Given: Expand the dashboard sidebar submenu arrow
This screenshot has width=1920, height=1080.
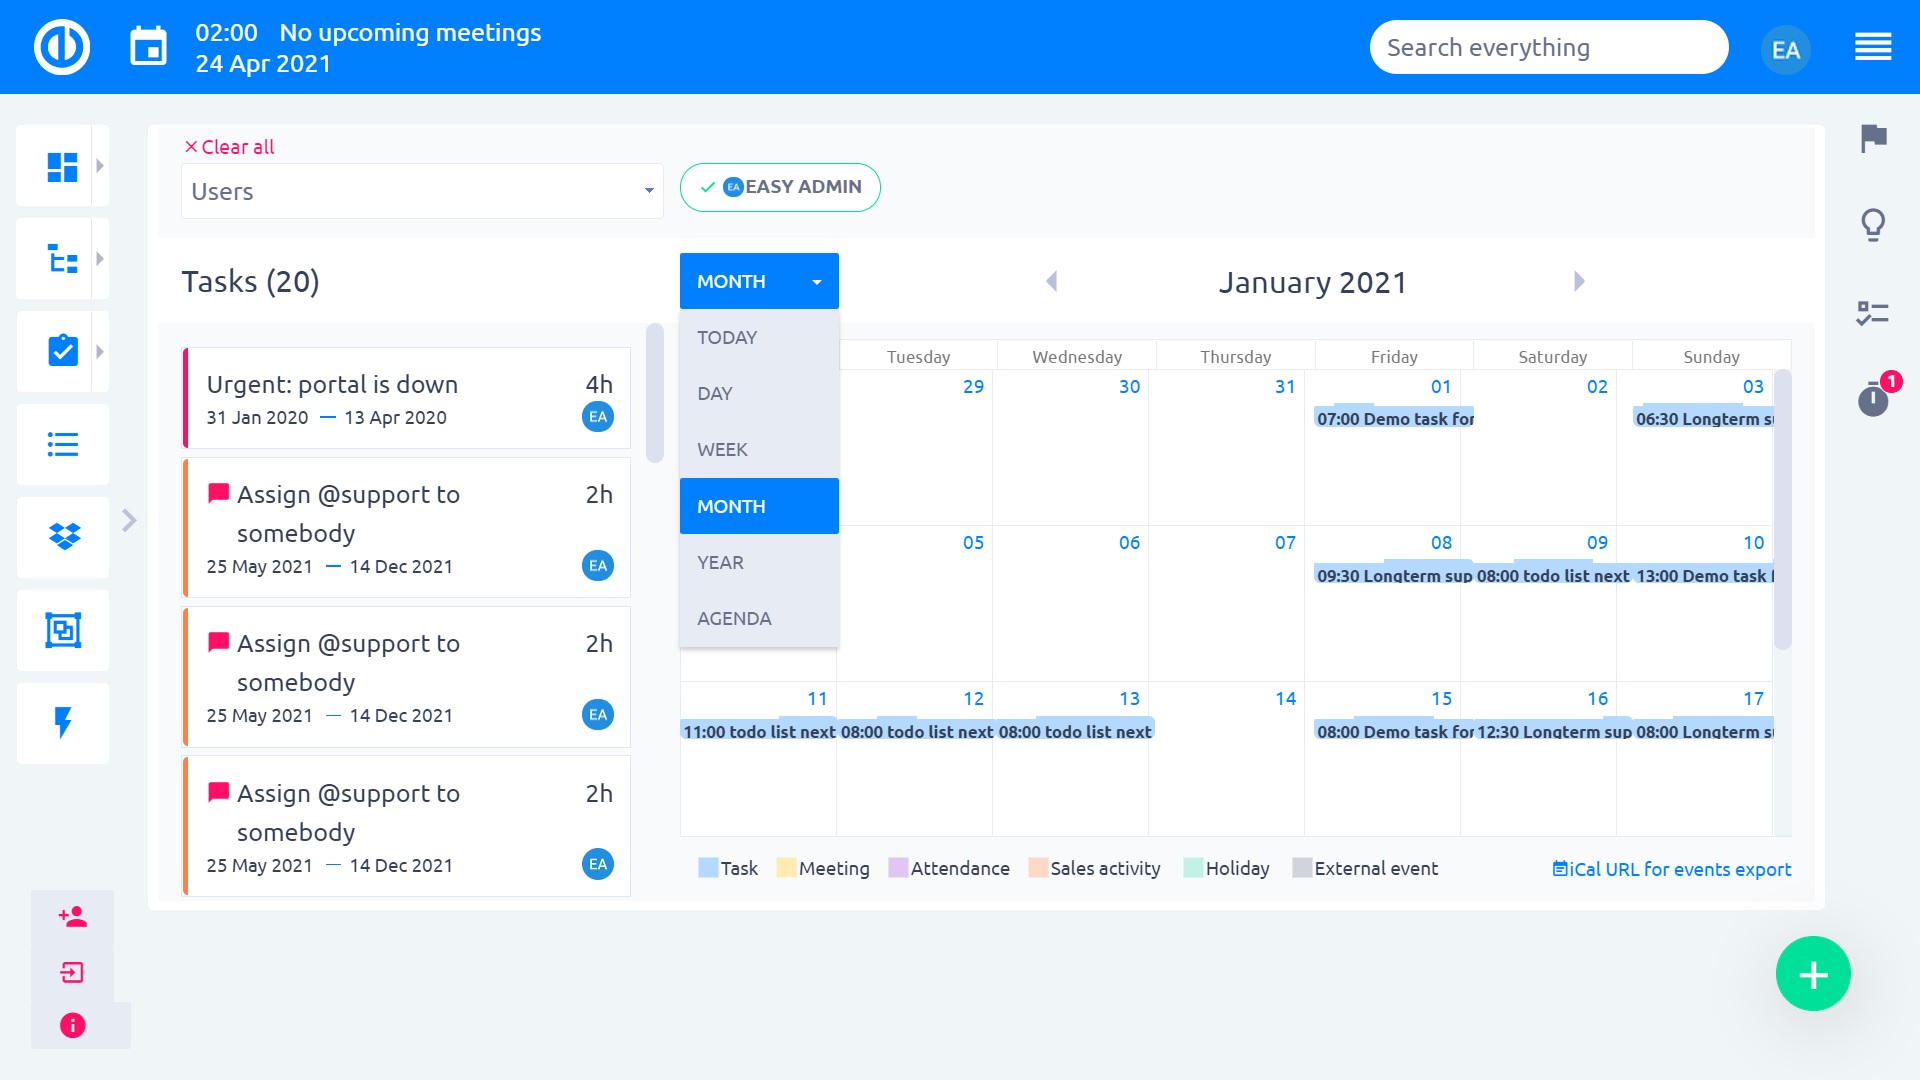Looking at the screenshot, I should [x=100, y=166].
